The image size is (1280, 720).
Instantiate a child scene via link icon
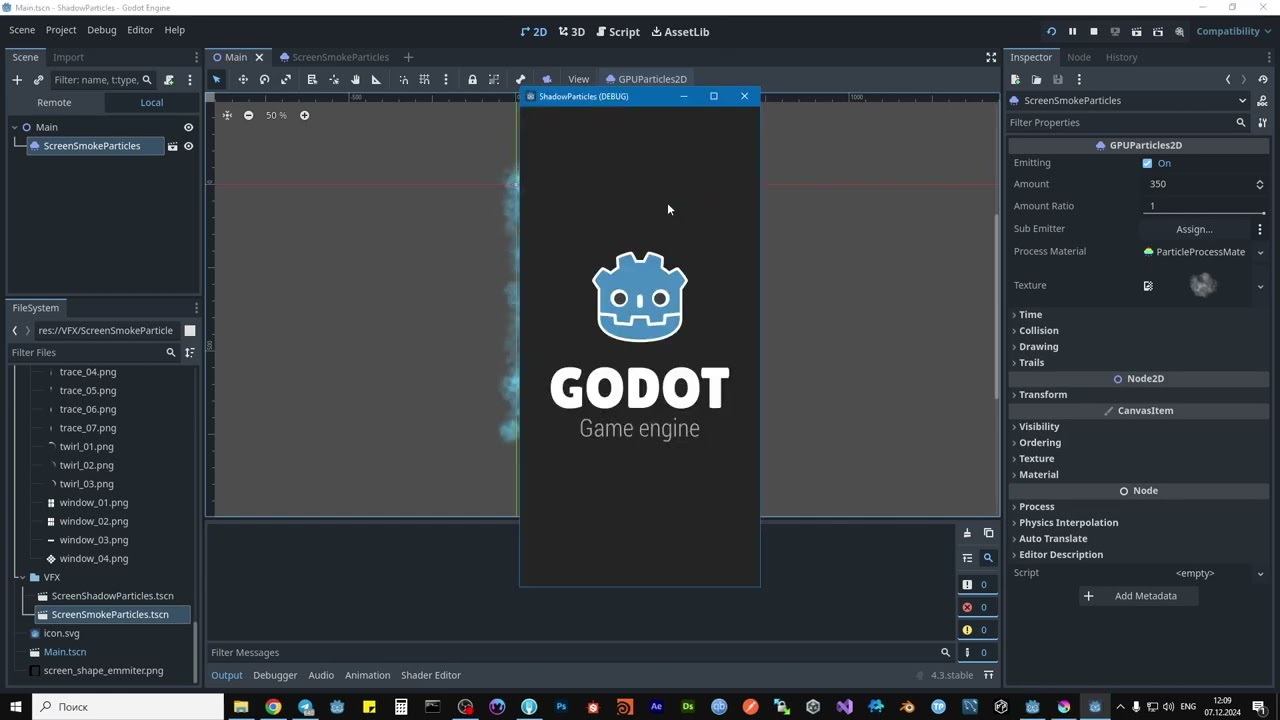pos(38,80)
